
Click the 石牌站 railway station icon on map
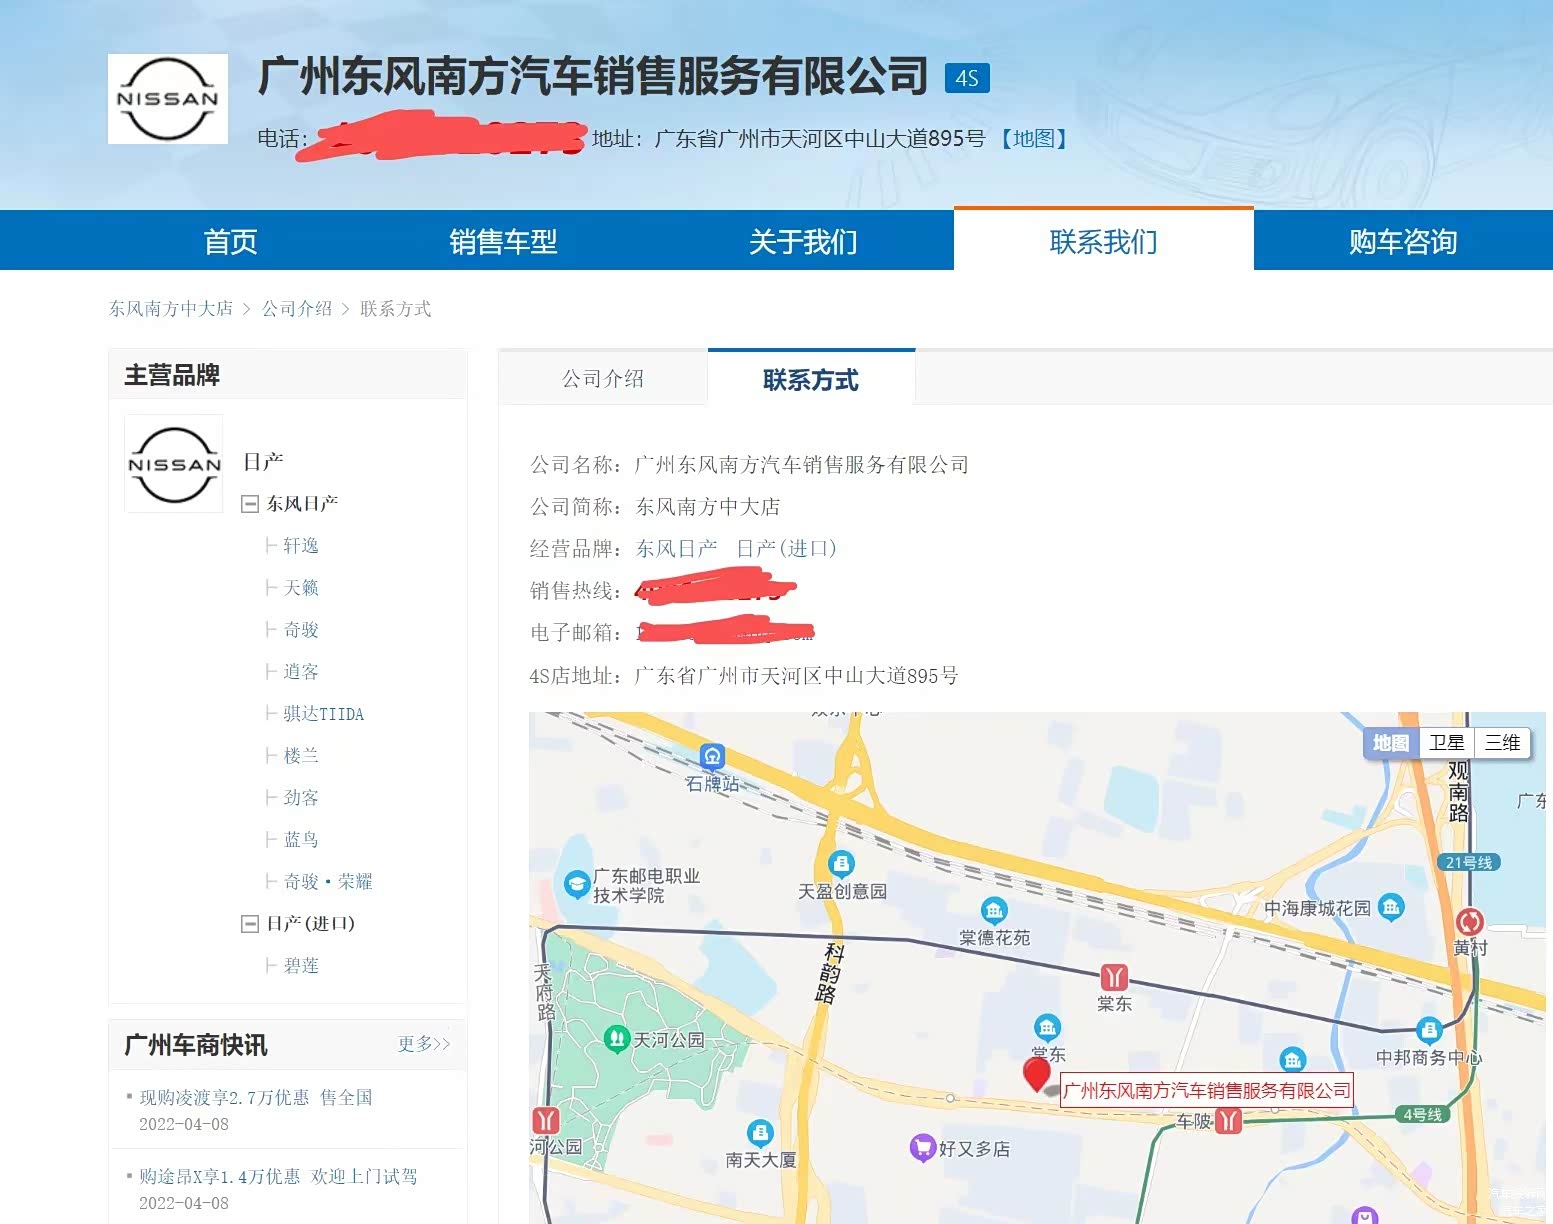[712, 757]
